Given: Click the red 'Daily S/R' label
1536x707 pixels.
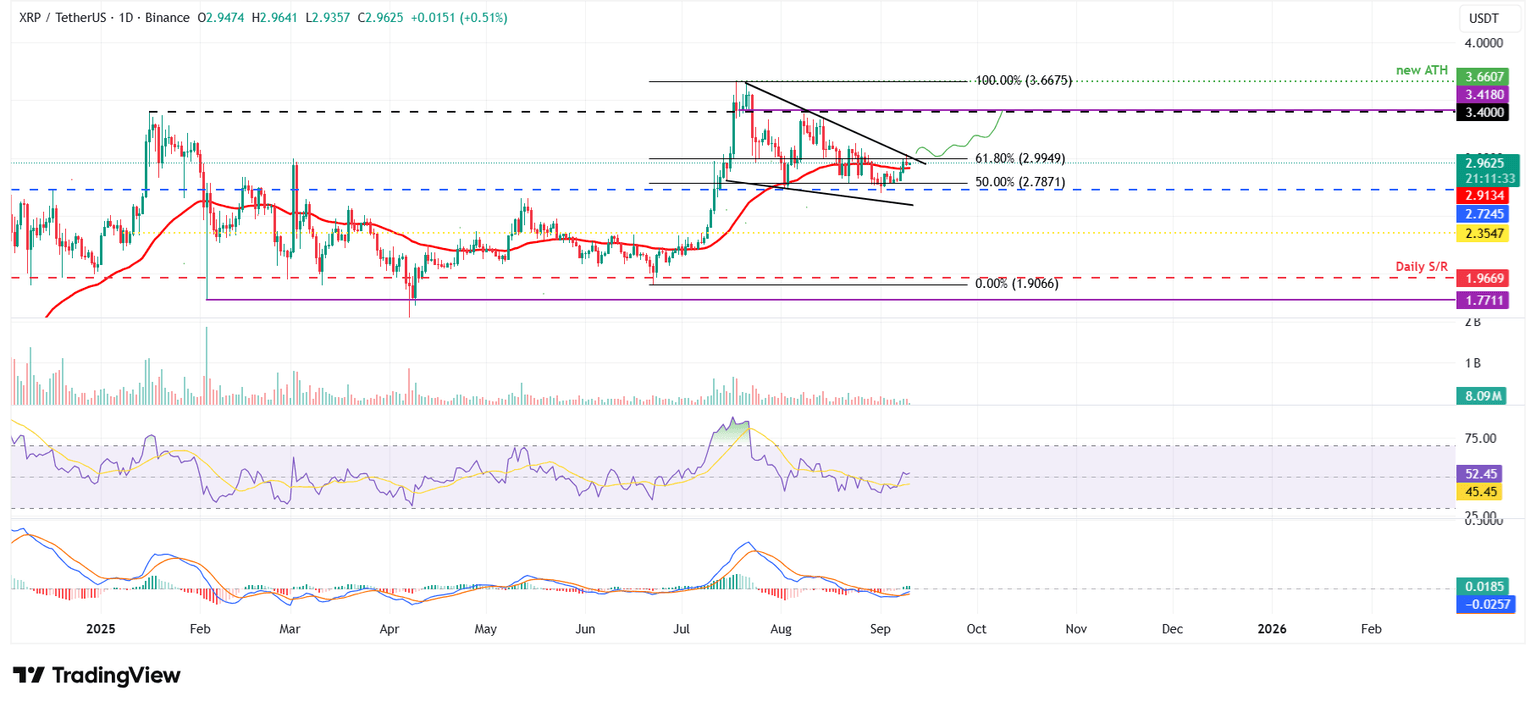Looking at the screenshot, I should click(x=1420, y=265).
